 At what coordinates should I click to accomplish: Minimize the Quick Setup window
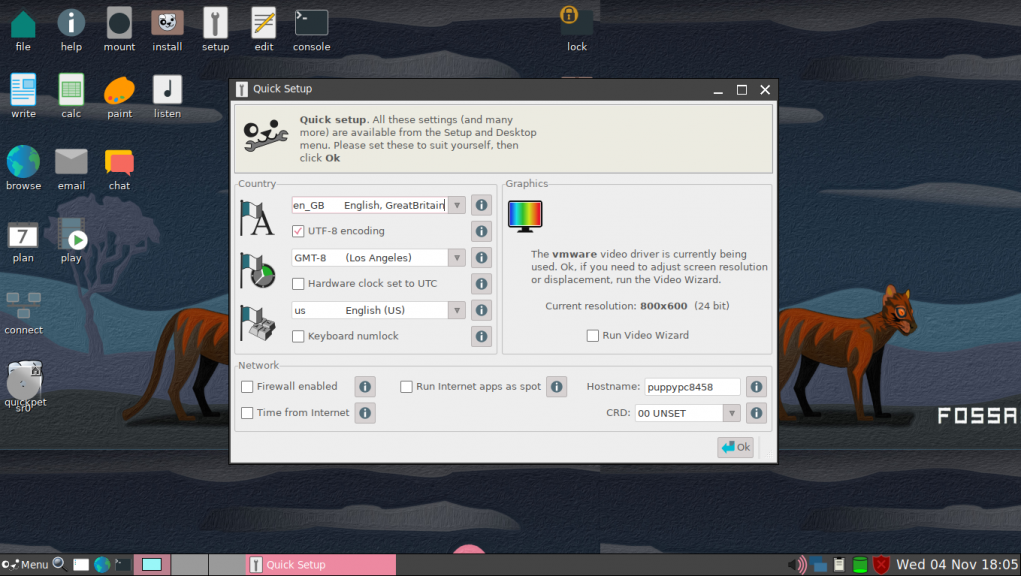point(718,90)
